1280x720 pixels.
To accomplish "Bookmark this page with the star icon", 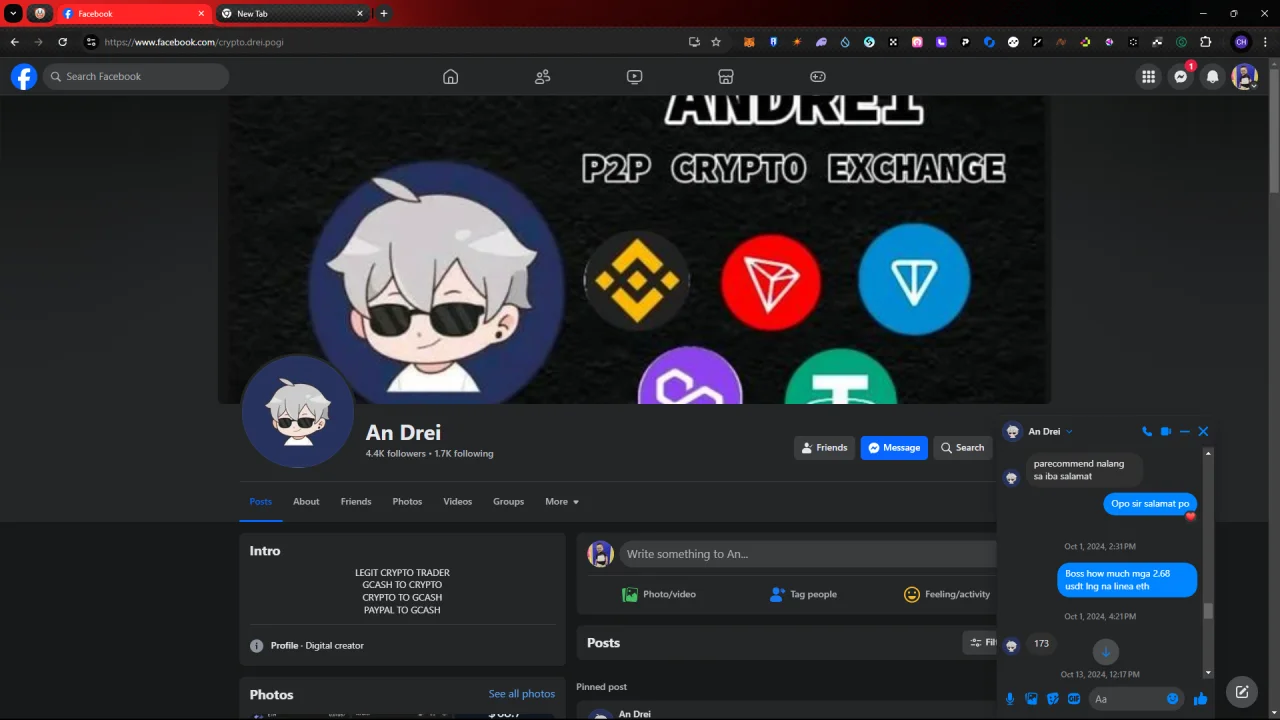I will pyautogui.click(x=716, y=42).
